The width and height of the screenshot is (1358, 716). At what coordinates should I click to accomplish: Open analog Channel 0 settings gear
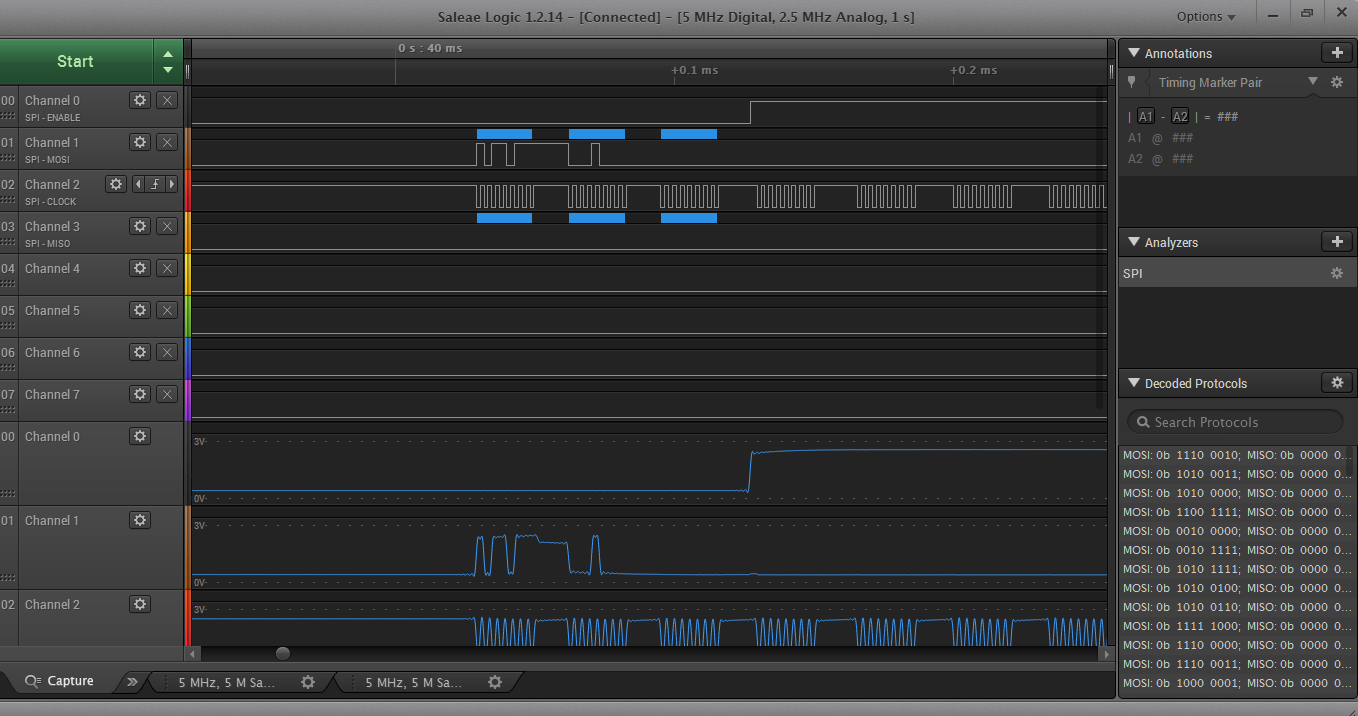click(x=140, y=436)
